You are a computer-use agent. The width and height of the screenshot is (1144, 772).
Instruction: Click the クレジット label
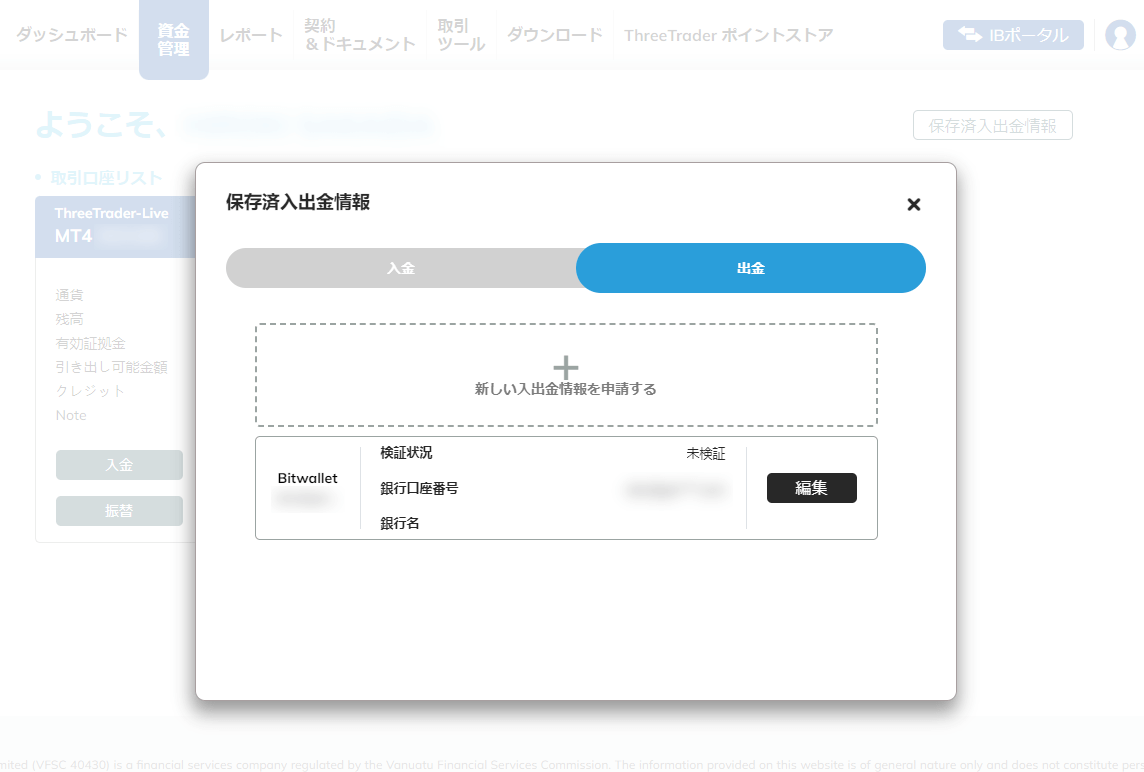pyautogui.click(x=90, y=391)
